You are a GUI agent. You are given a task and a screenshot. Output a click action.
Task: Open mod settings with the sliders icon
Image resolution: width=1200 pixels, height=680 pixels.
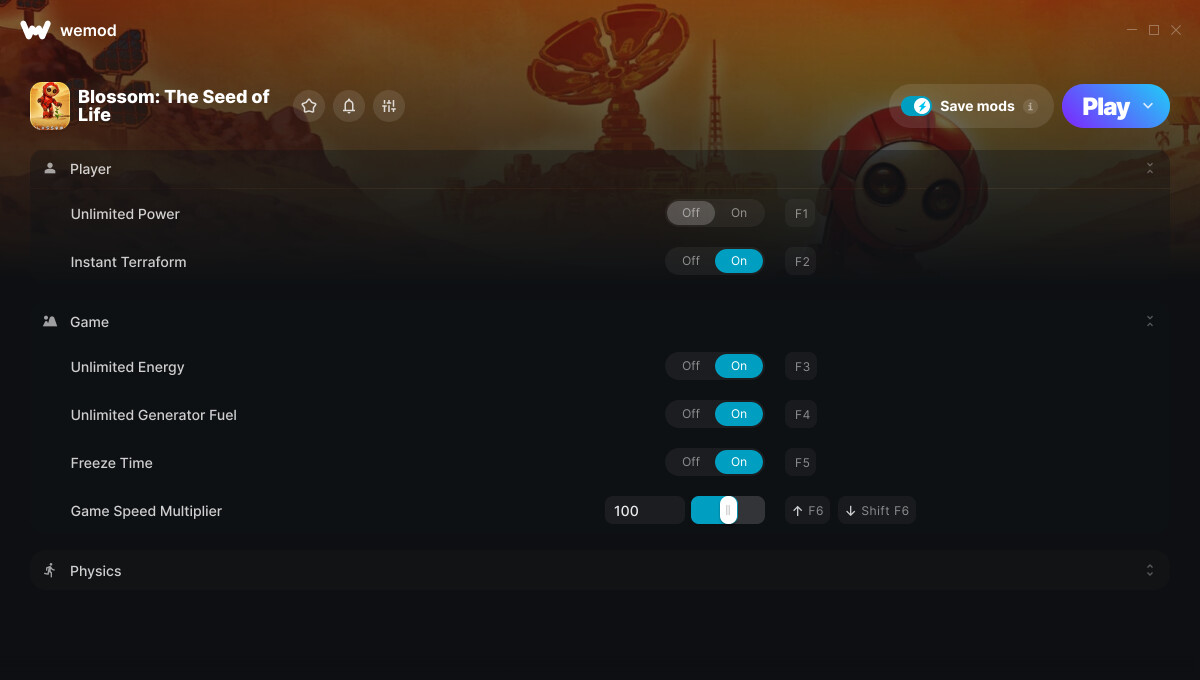[389, 106]
